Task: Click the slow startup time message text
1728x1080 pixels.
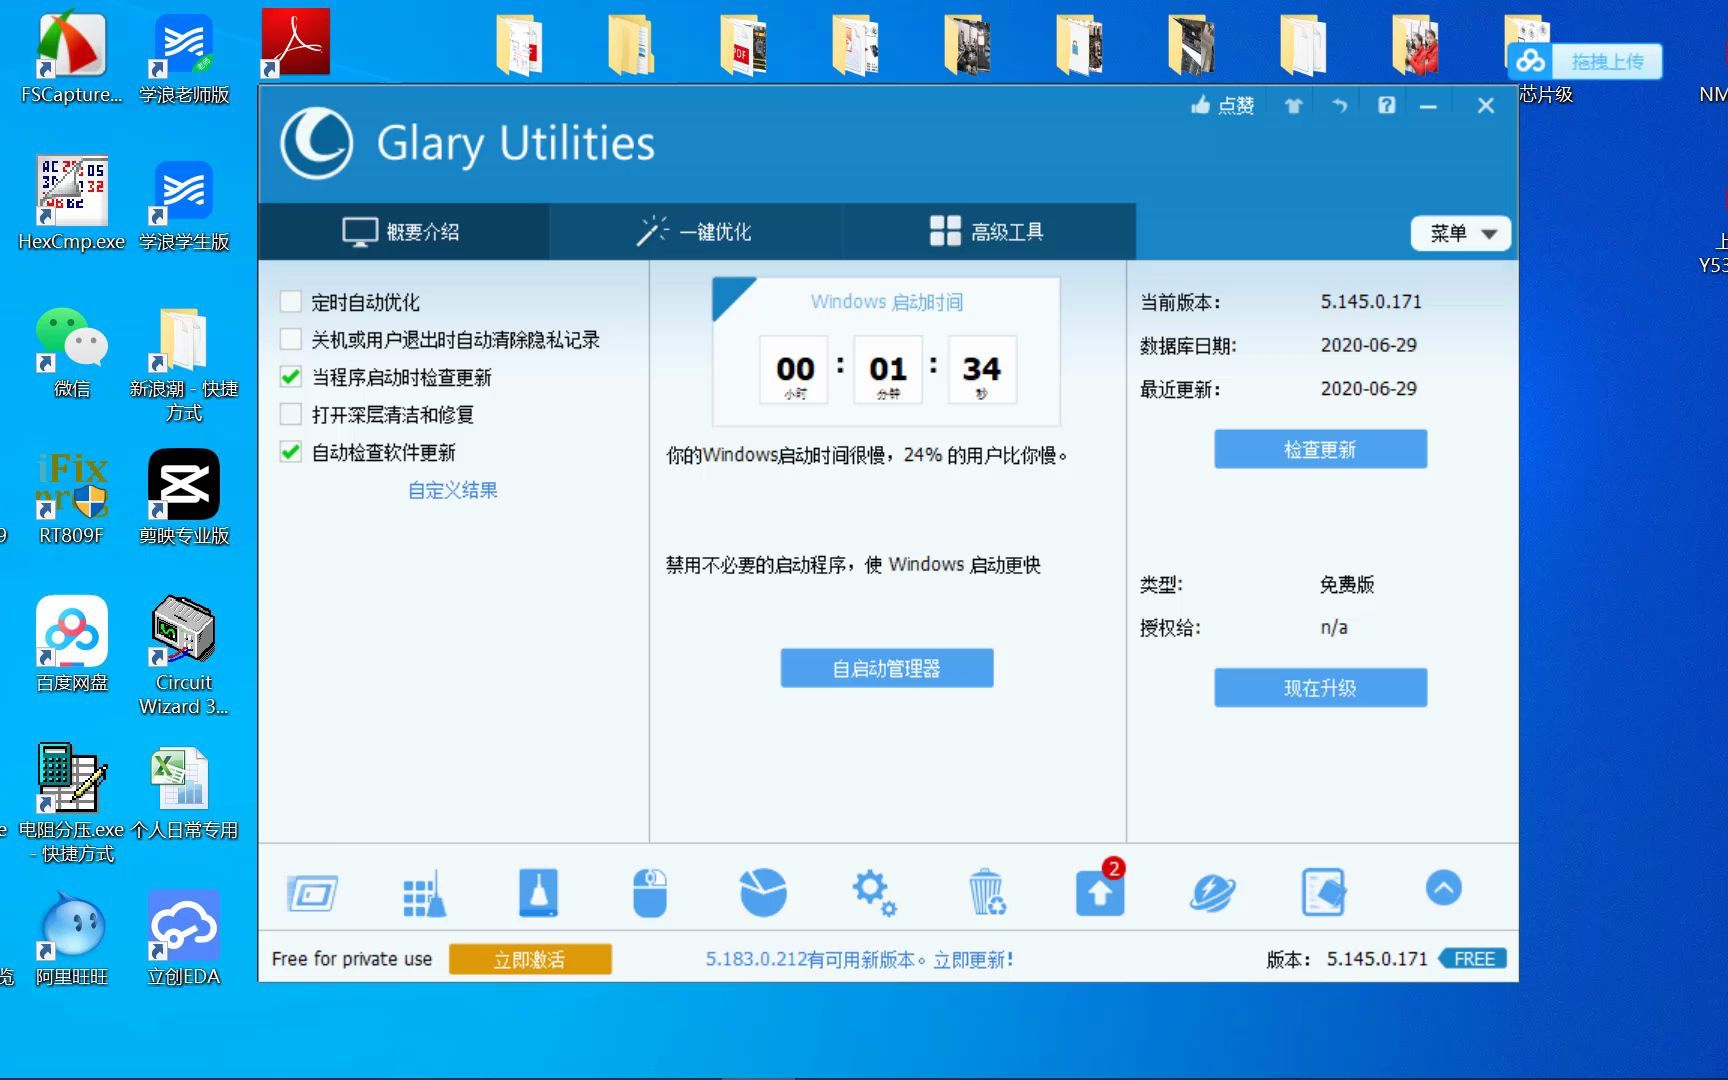Action: (x=866, y=455)
